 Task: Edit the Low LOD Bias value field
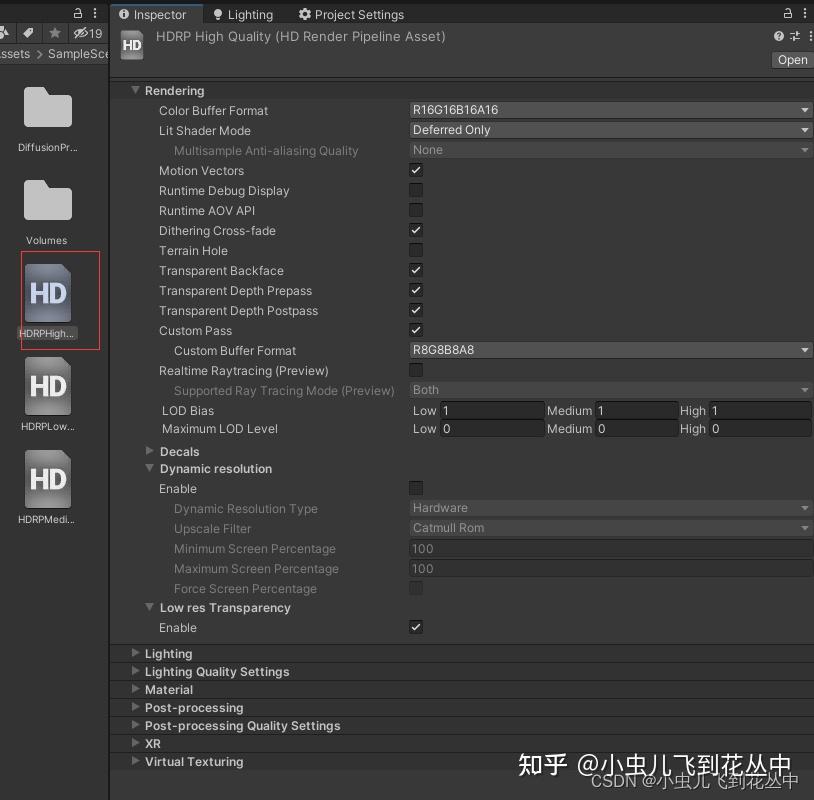coord(492,410)
